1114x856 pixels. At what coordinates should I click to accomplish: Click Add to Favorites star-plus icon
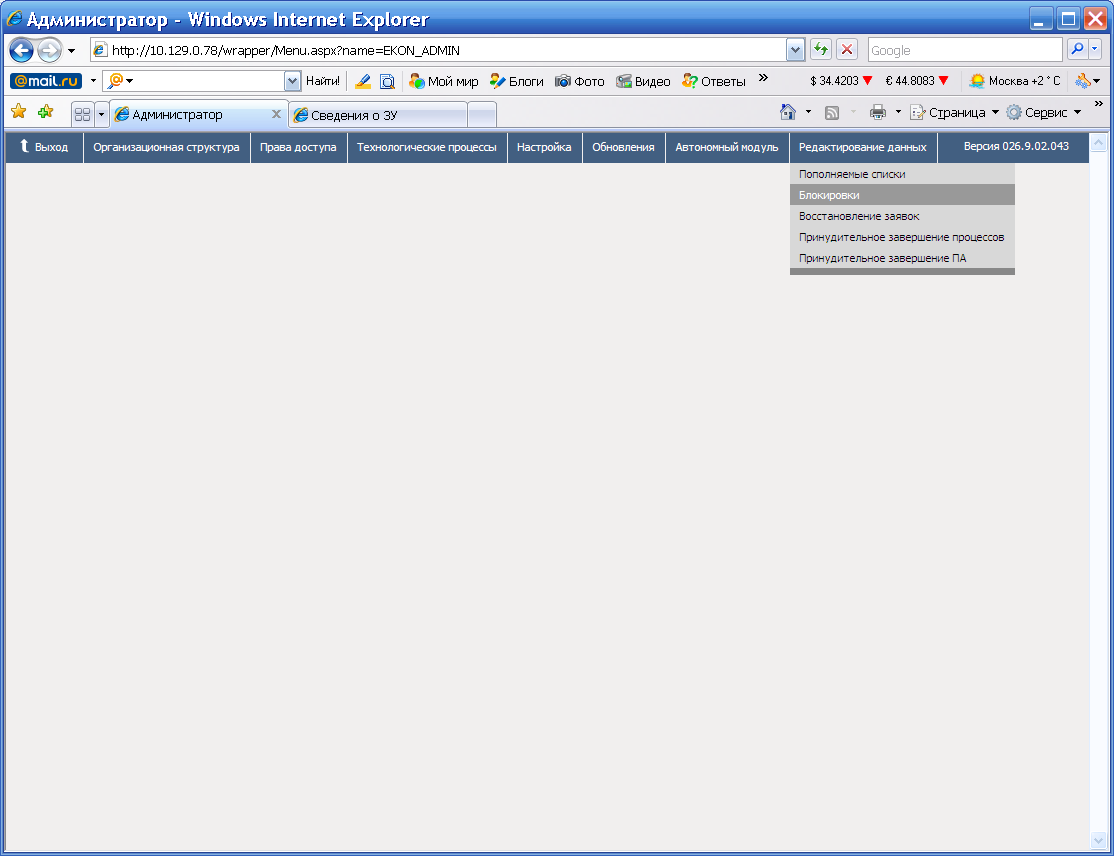(45, 112)
